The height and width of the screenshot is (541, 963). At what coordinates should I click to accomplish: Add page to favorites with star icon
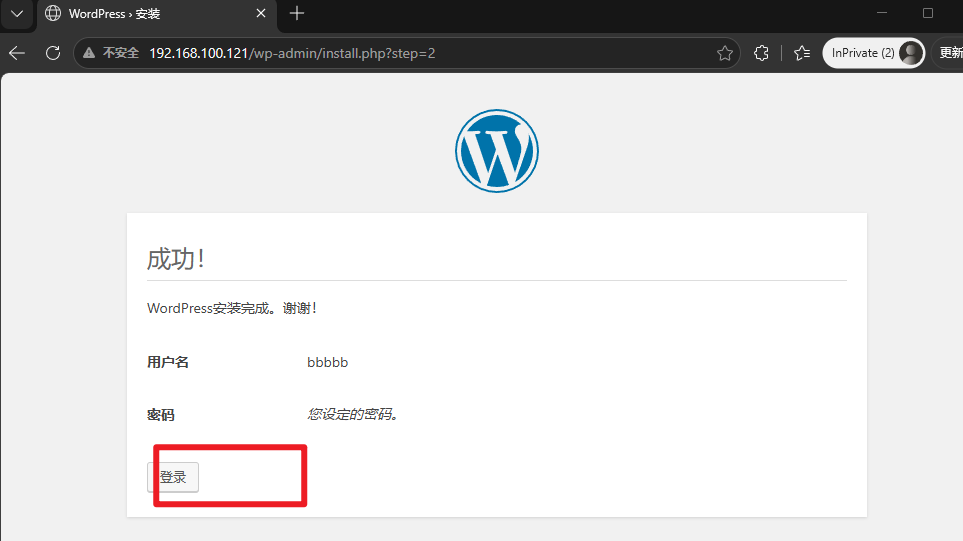click(x=725, y=53)
